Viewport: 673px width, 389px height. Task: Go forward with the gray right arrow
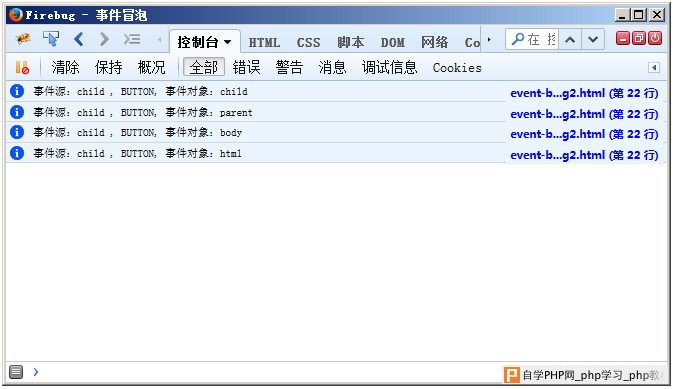(x=104, y=39)
